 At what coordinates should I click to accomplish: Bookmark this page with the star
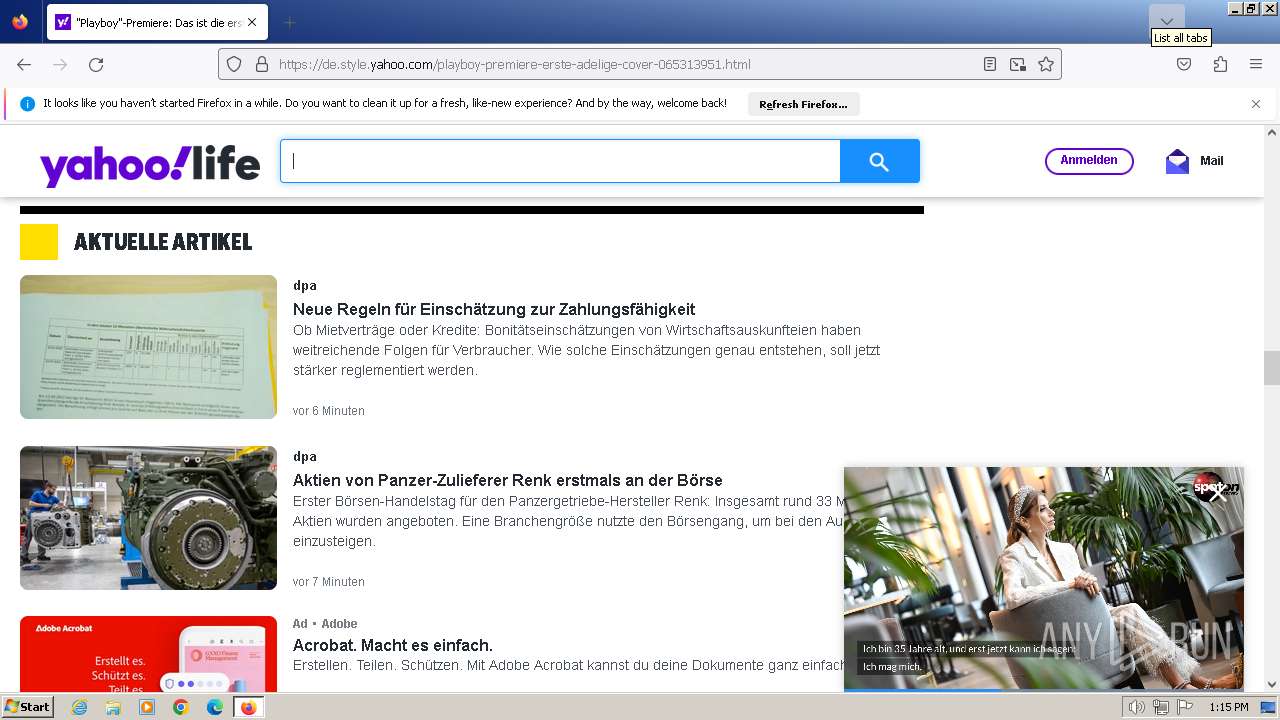pos(1046,64)
